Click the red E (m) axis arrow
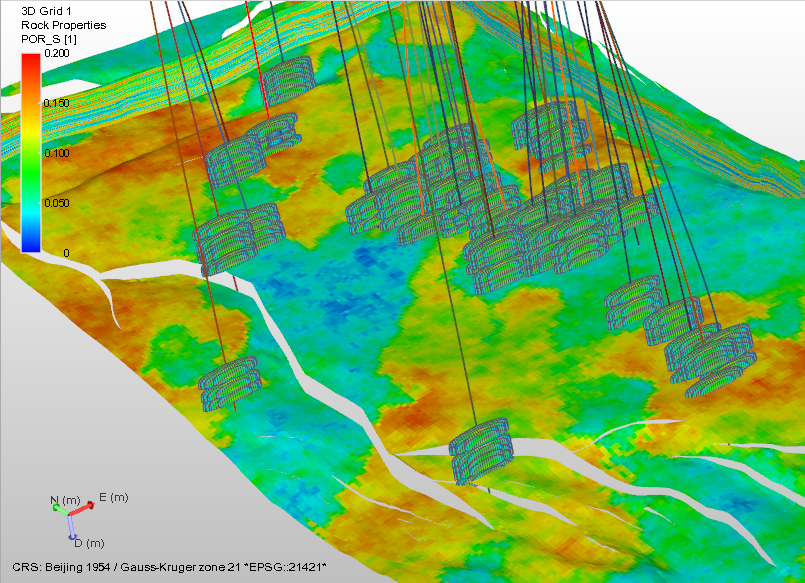This screenshot has width=805, height=583. (85, 508)
